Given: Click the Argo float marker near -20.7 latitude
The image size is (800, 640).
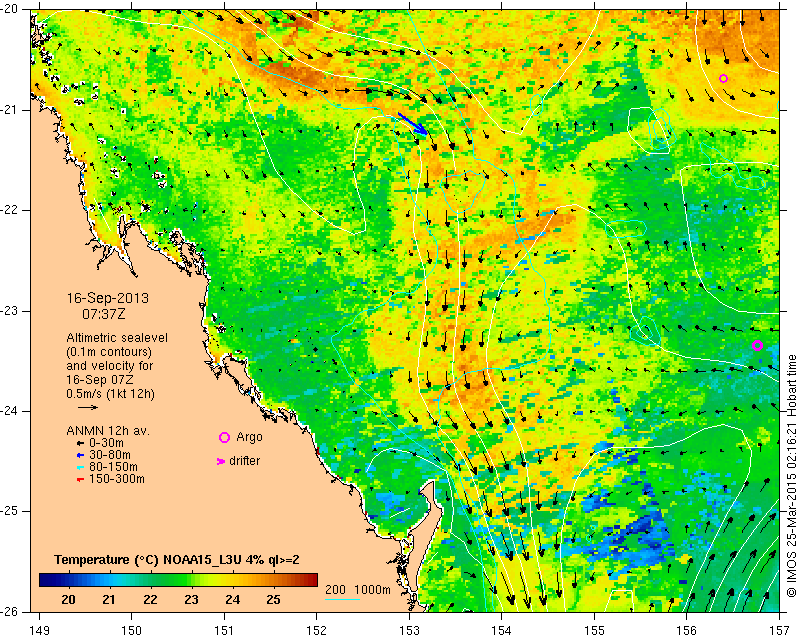Looking at the screenshot, I should pos(723,79).
